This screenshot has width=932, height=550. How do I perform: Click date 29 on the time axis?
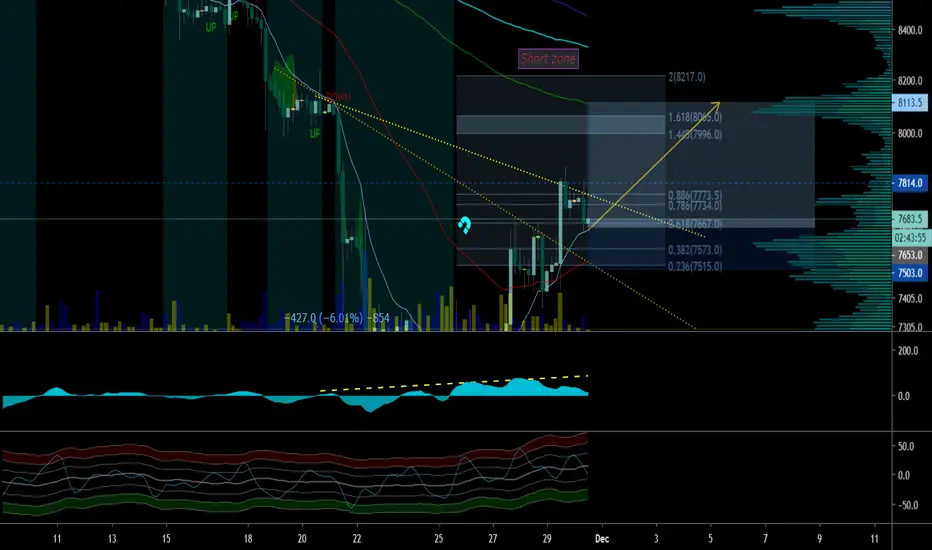547,539
